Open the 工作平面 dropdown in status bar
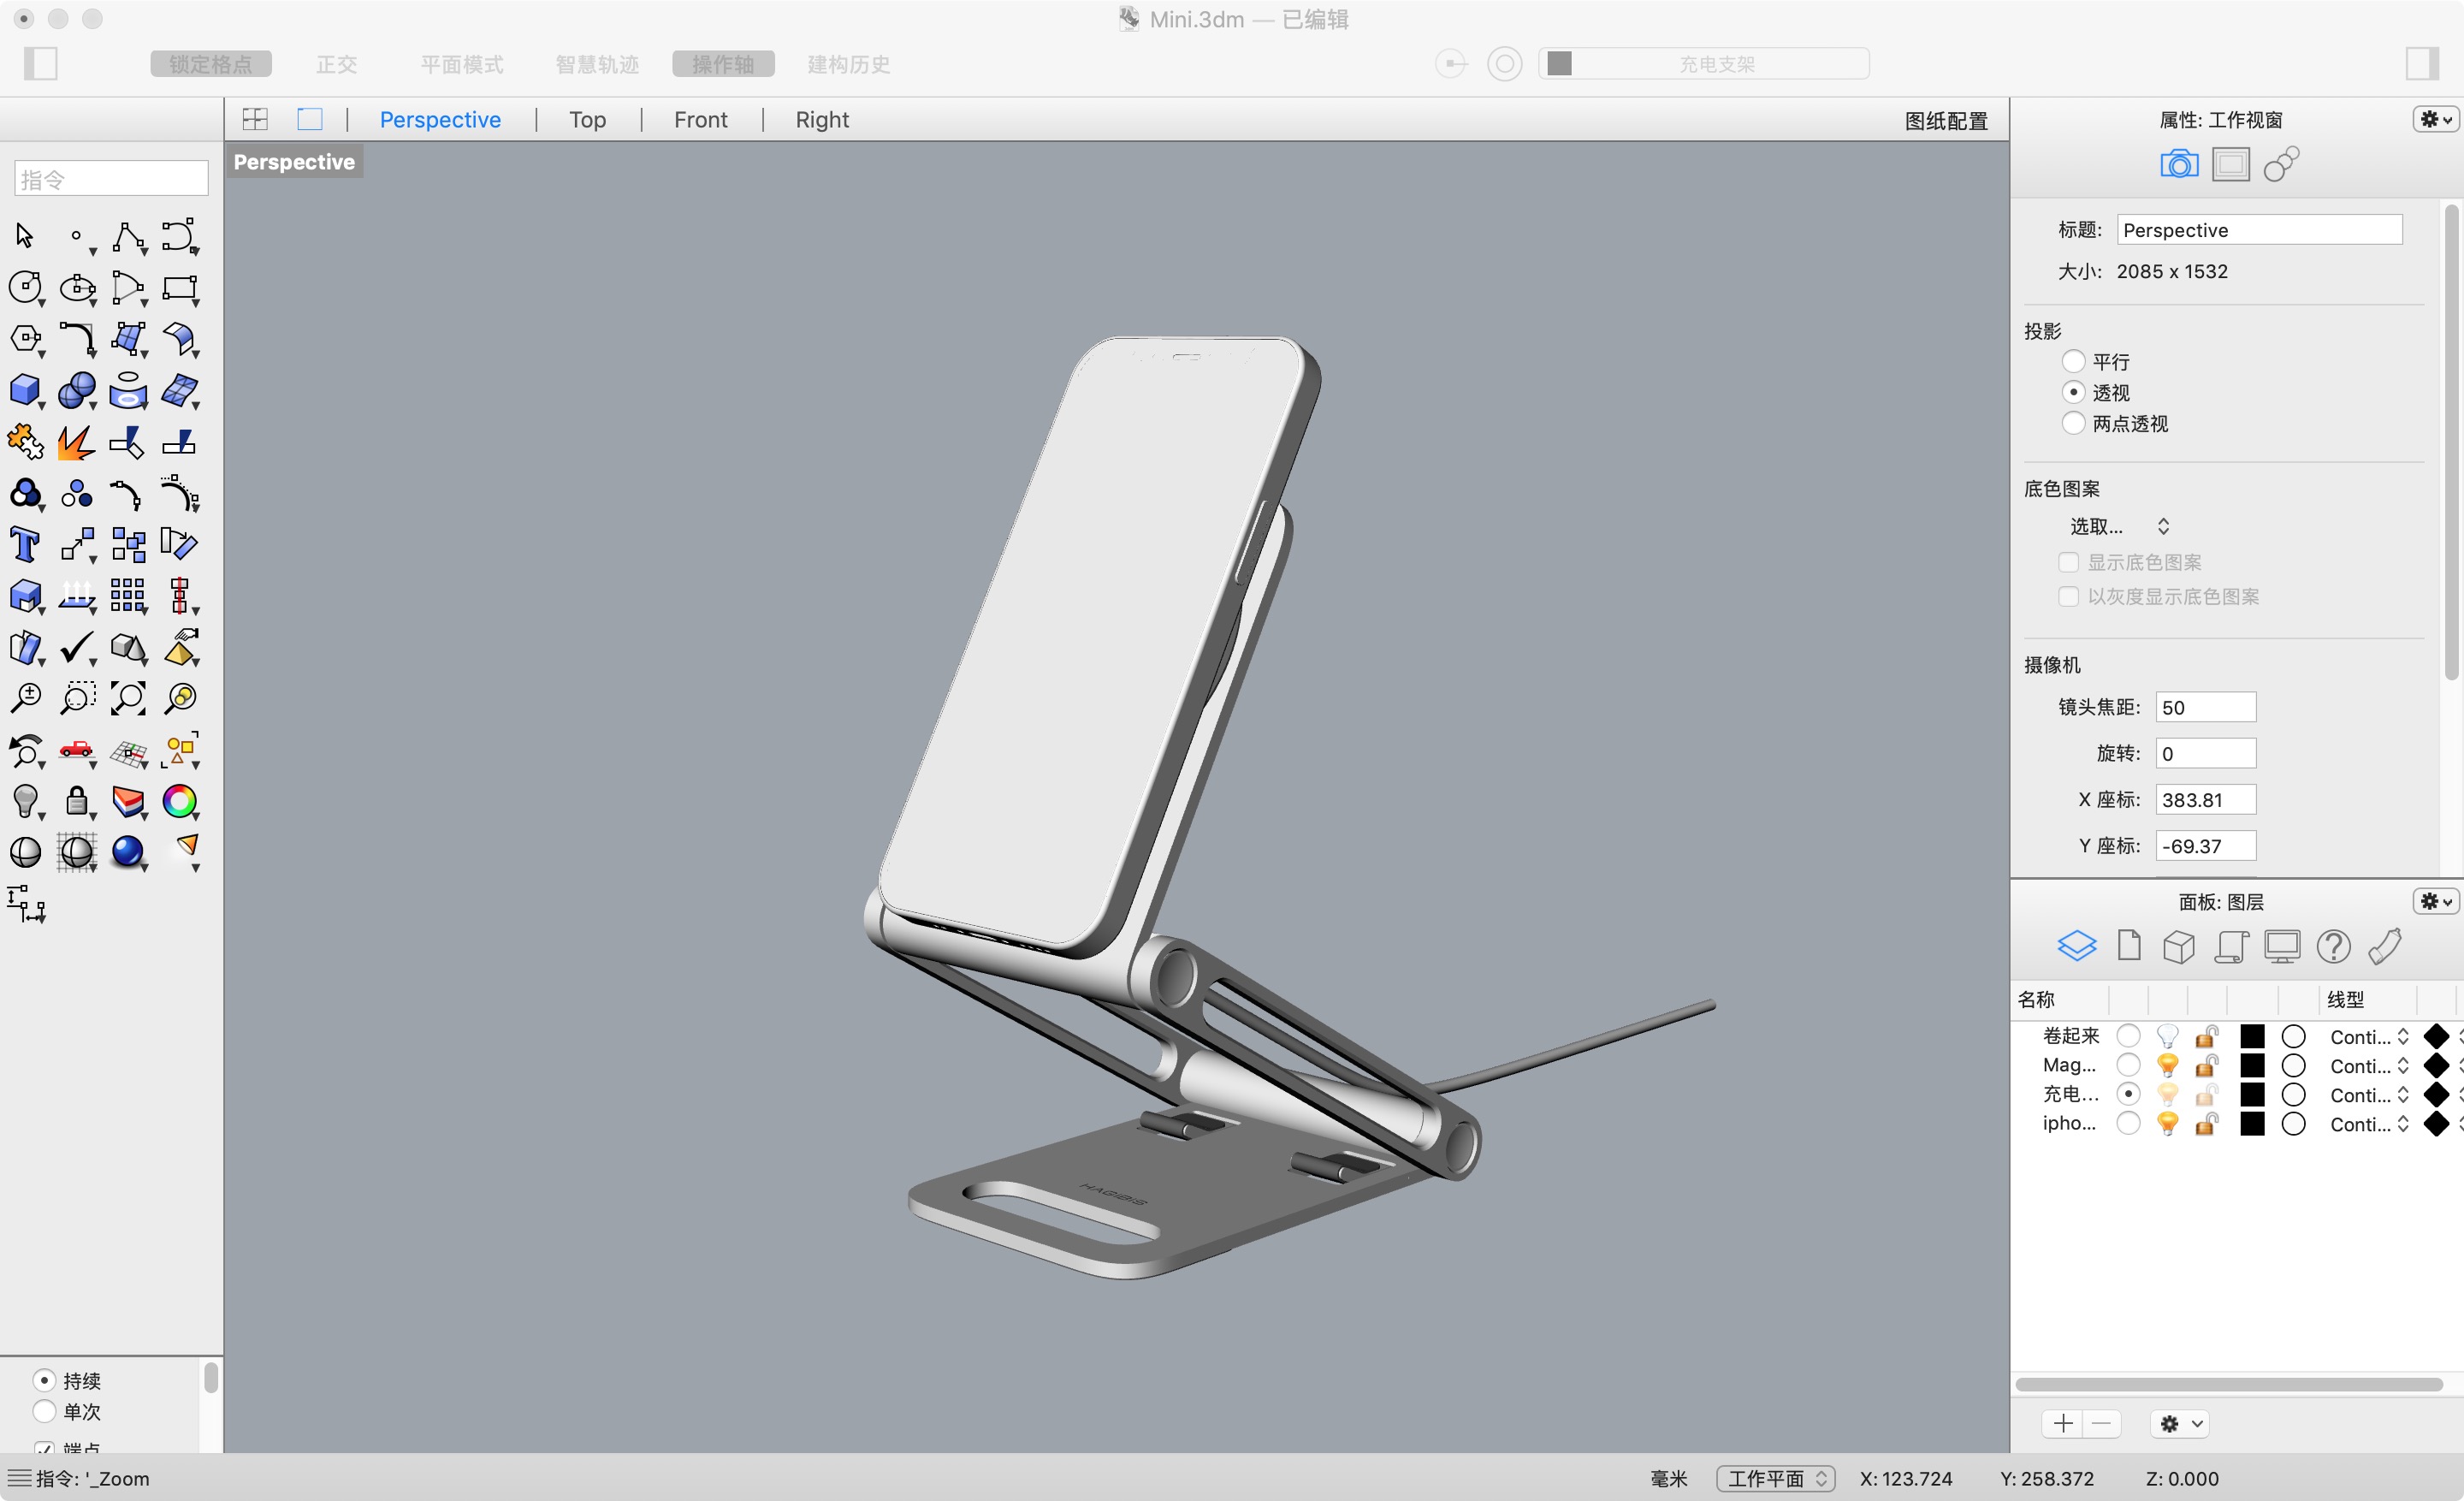Image resolution: width=2464 pixels, height=1501 pixels. pos(1775,1478)
